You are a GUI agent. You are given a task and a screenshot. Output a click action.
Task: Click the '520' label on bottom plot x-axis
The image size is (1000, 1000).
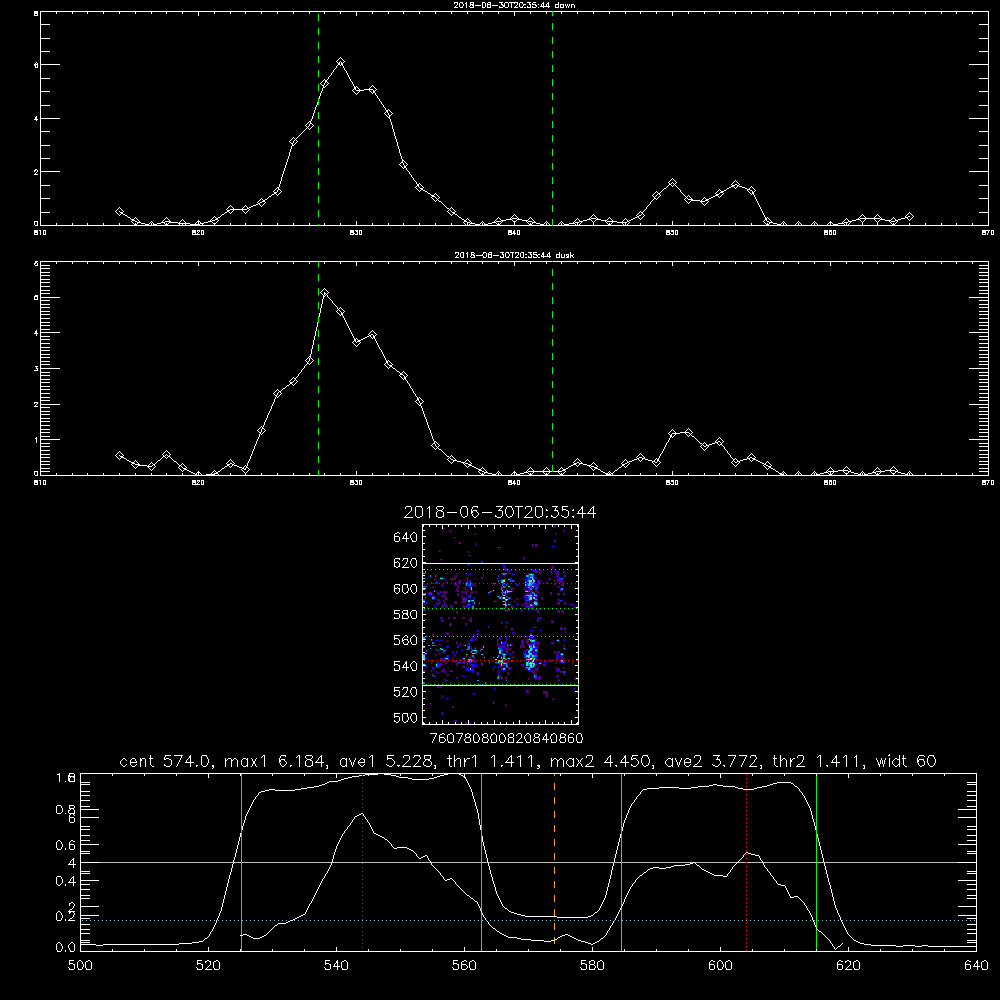pos(209,966)
